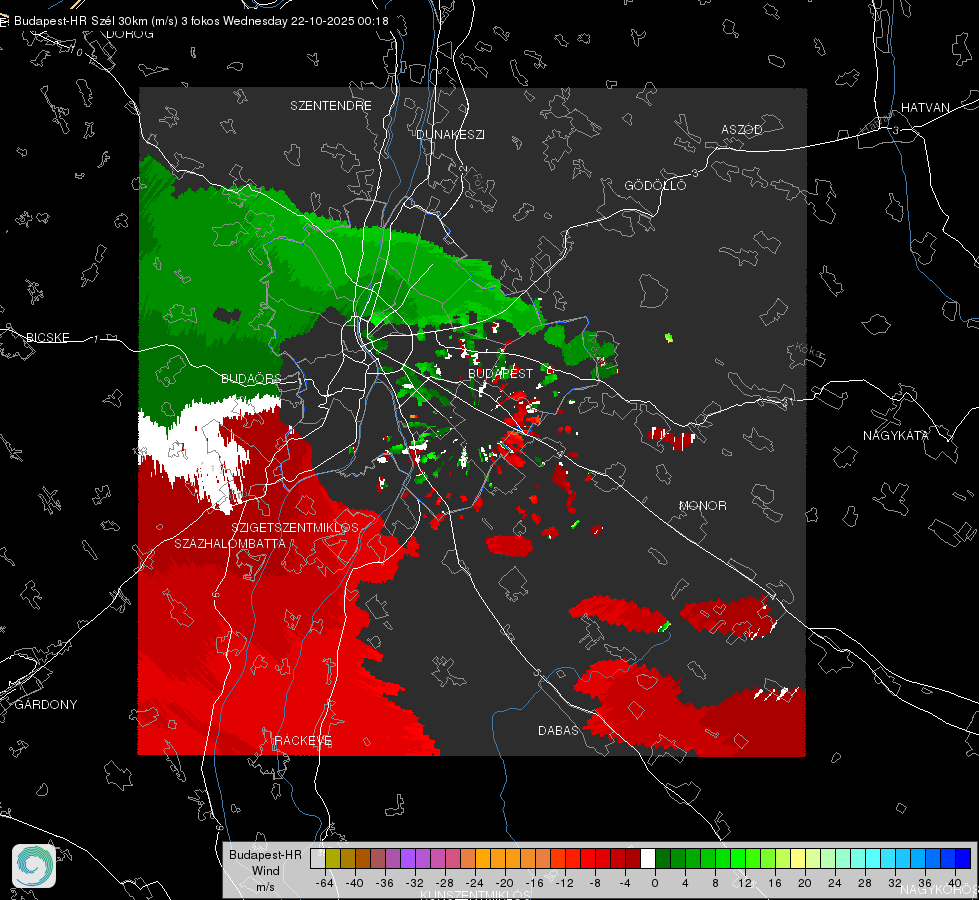
Task: Click the DUNAKESZI map label
Action: (x=450, y=135)
